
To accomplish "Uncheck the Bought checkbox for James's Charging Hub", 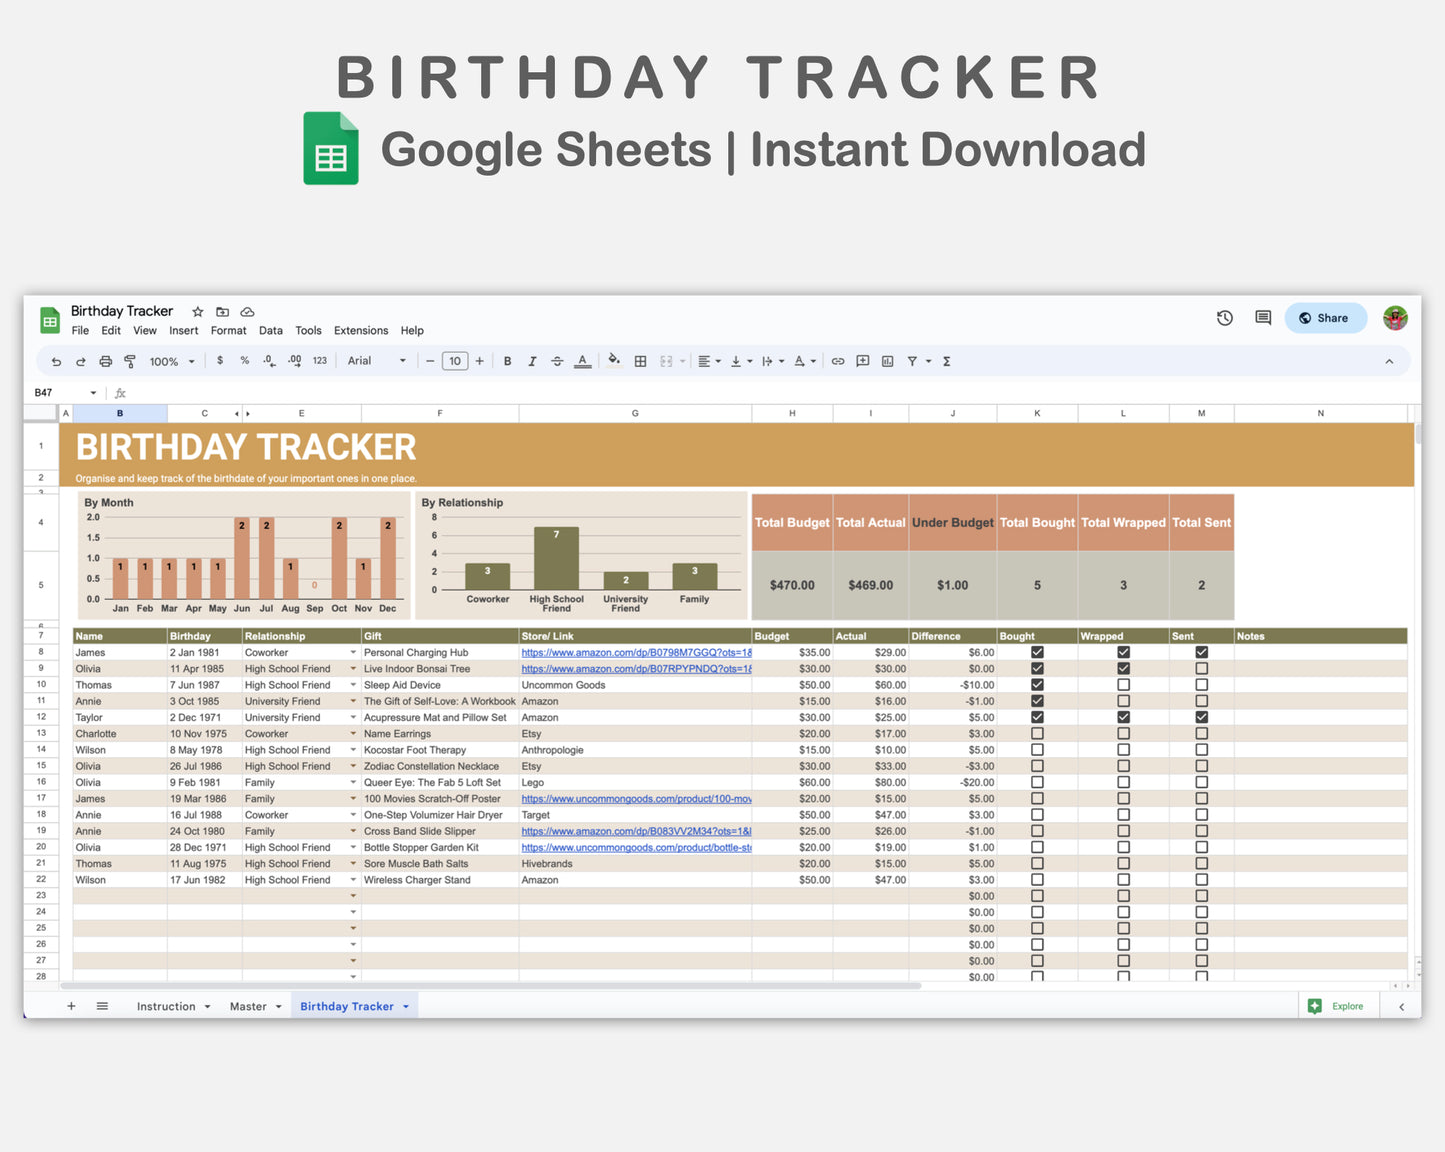I will [x=1037, y=652].
